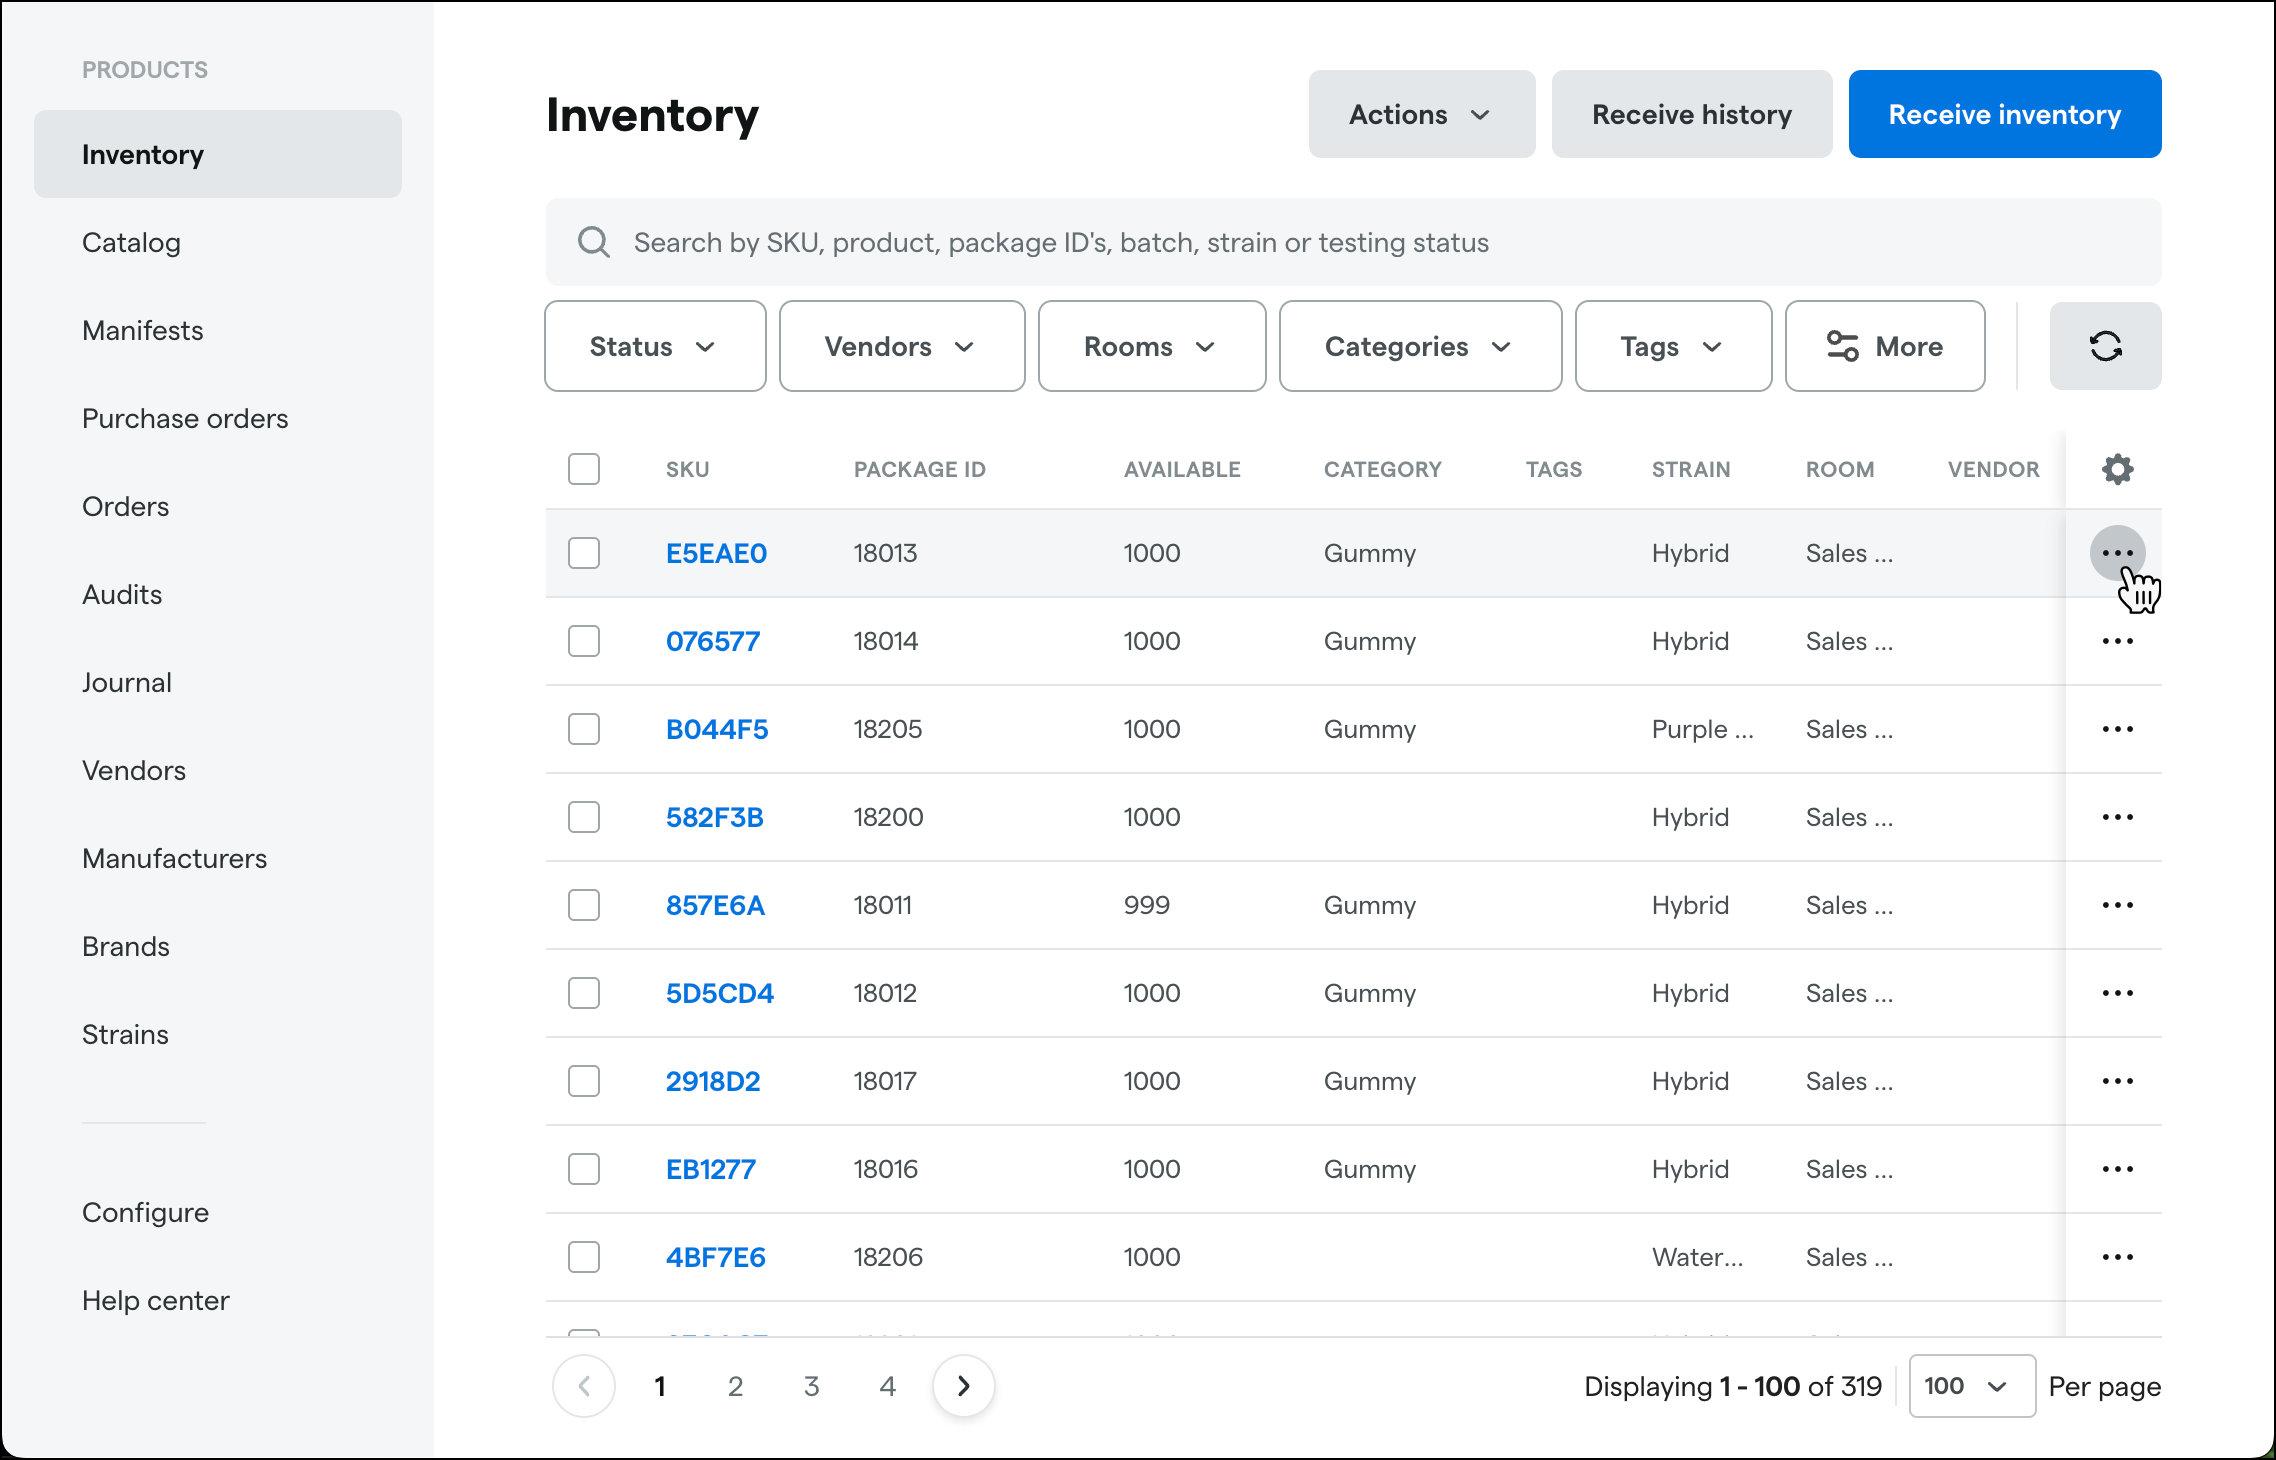
Task: Check the box for SKU 857E6A
Action: pos(584,905)
